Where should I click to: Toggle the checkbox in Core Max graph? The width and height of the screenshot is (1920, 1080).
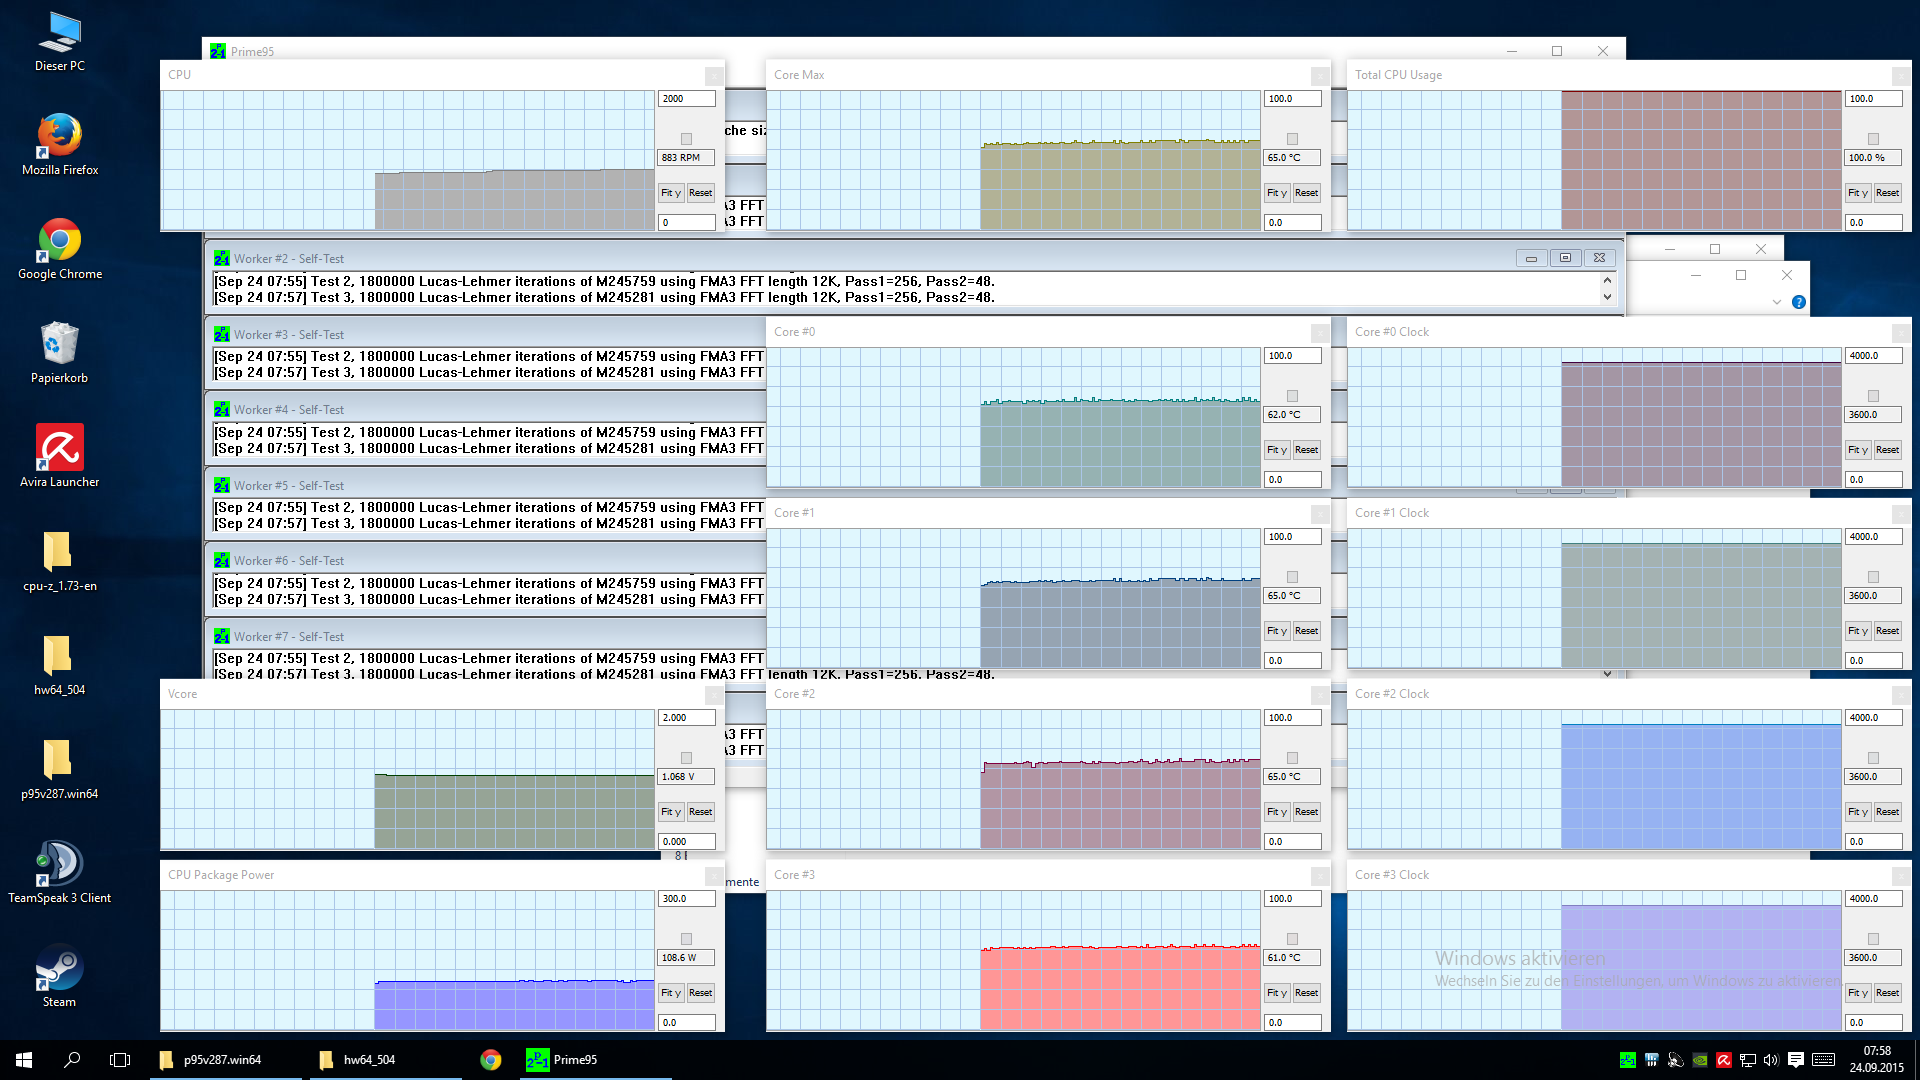[x=1292, y=139]
